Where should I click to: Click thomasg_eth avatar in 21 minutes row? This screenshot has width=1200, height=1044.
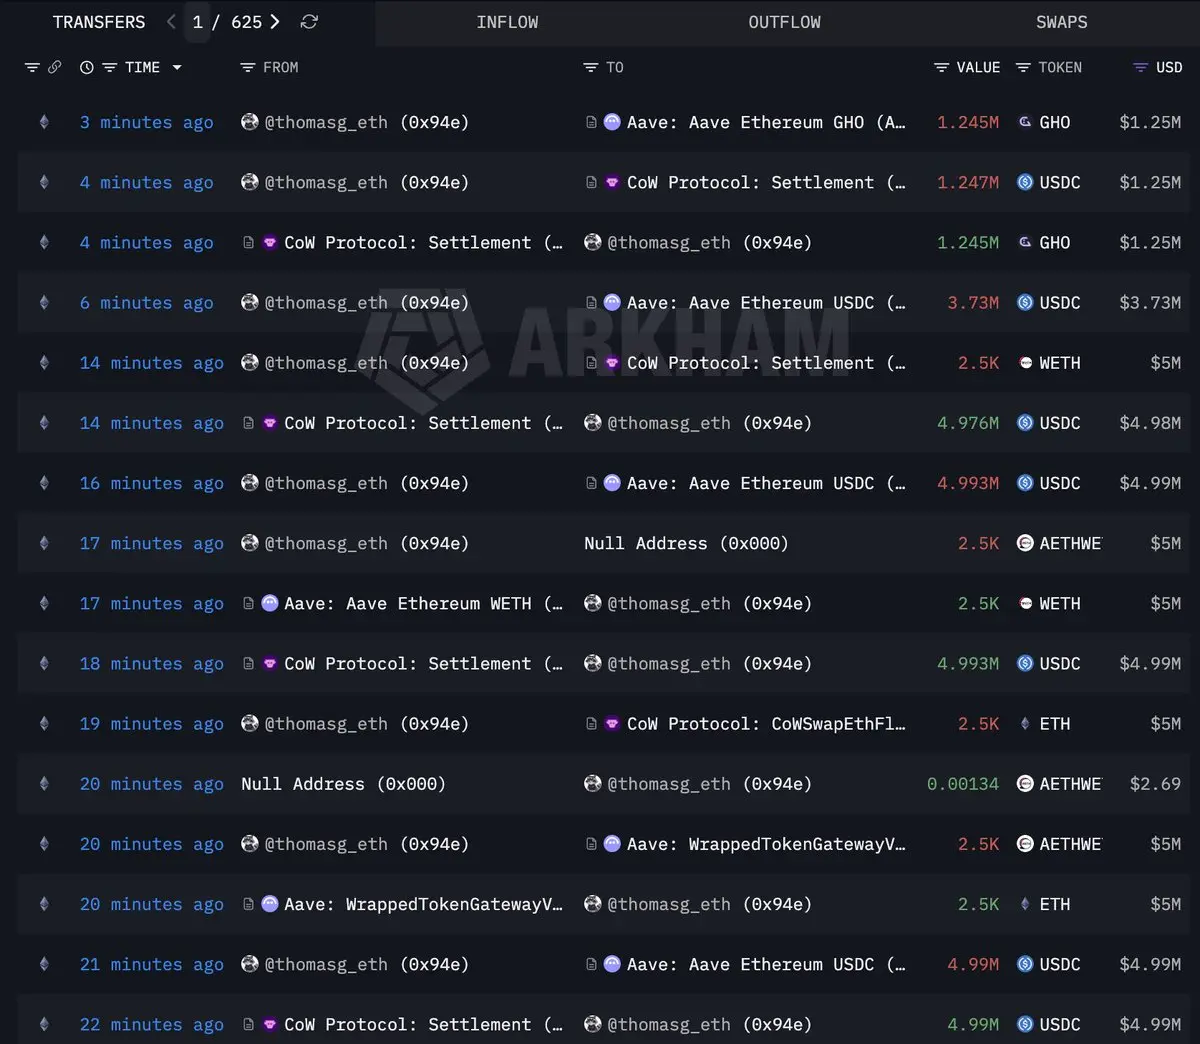point(250,964)
